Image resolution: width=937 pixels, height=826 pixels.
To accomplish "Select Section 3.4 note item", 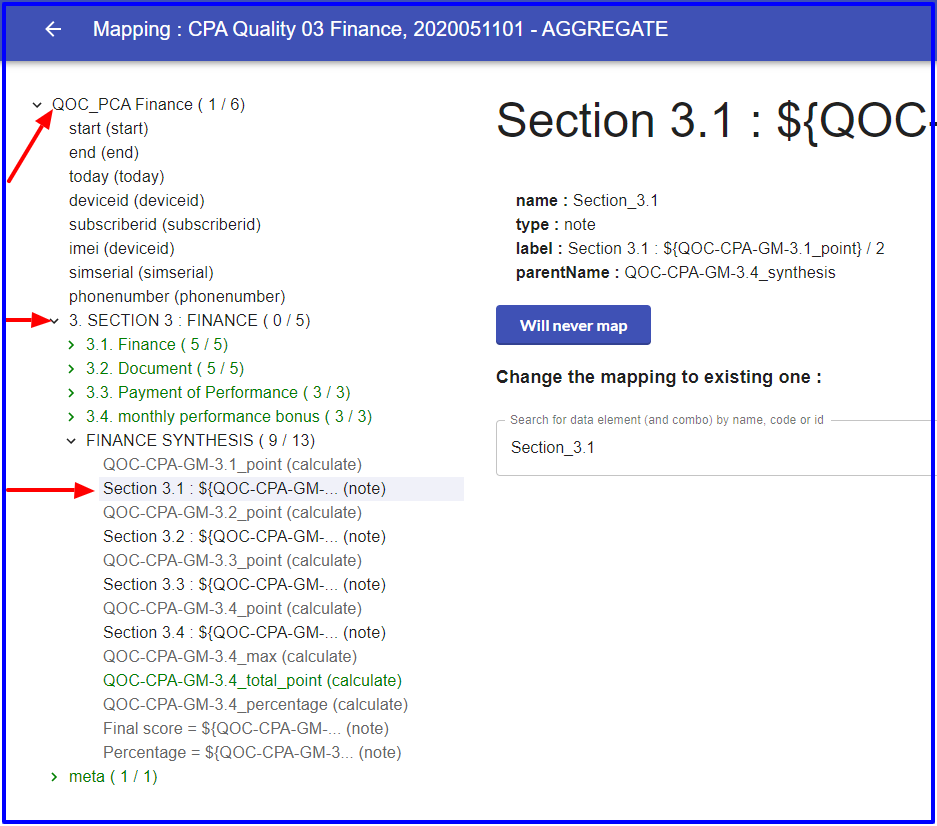I will (244, 632).
